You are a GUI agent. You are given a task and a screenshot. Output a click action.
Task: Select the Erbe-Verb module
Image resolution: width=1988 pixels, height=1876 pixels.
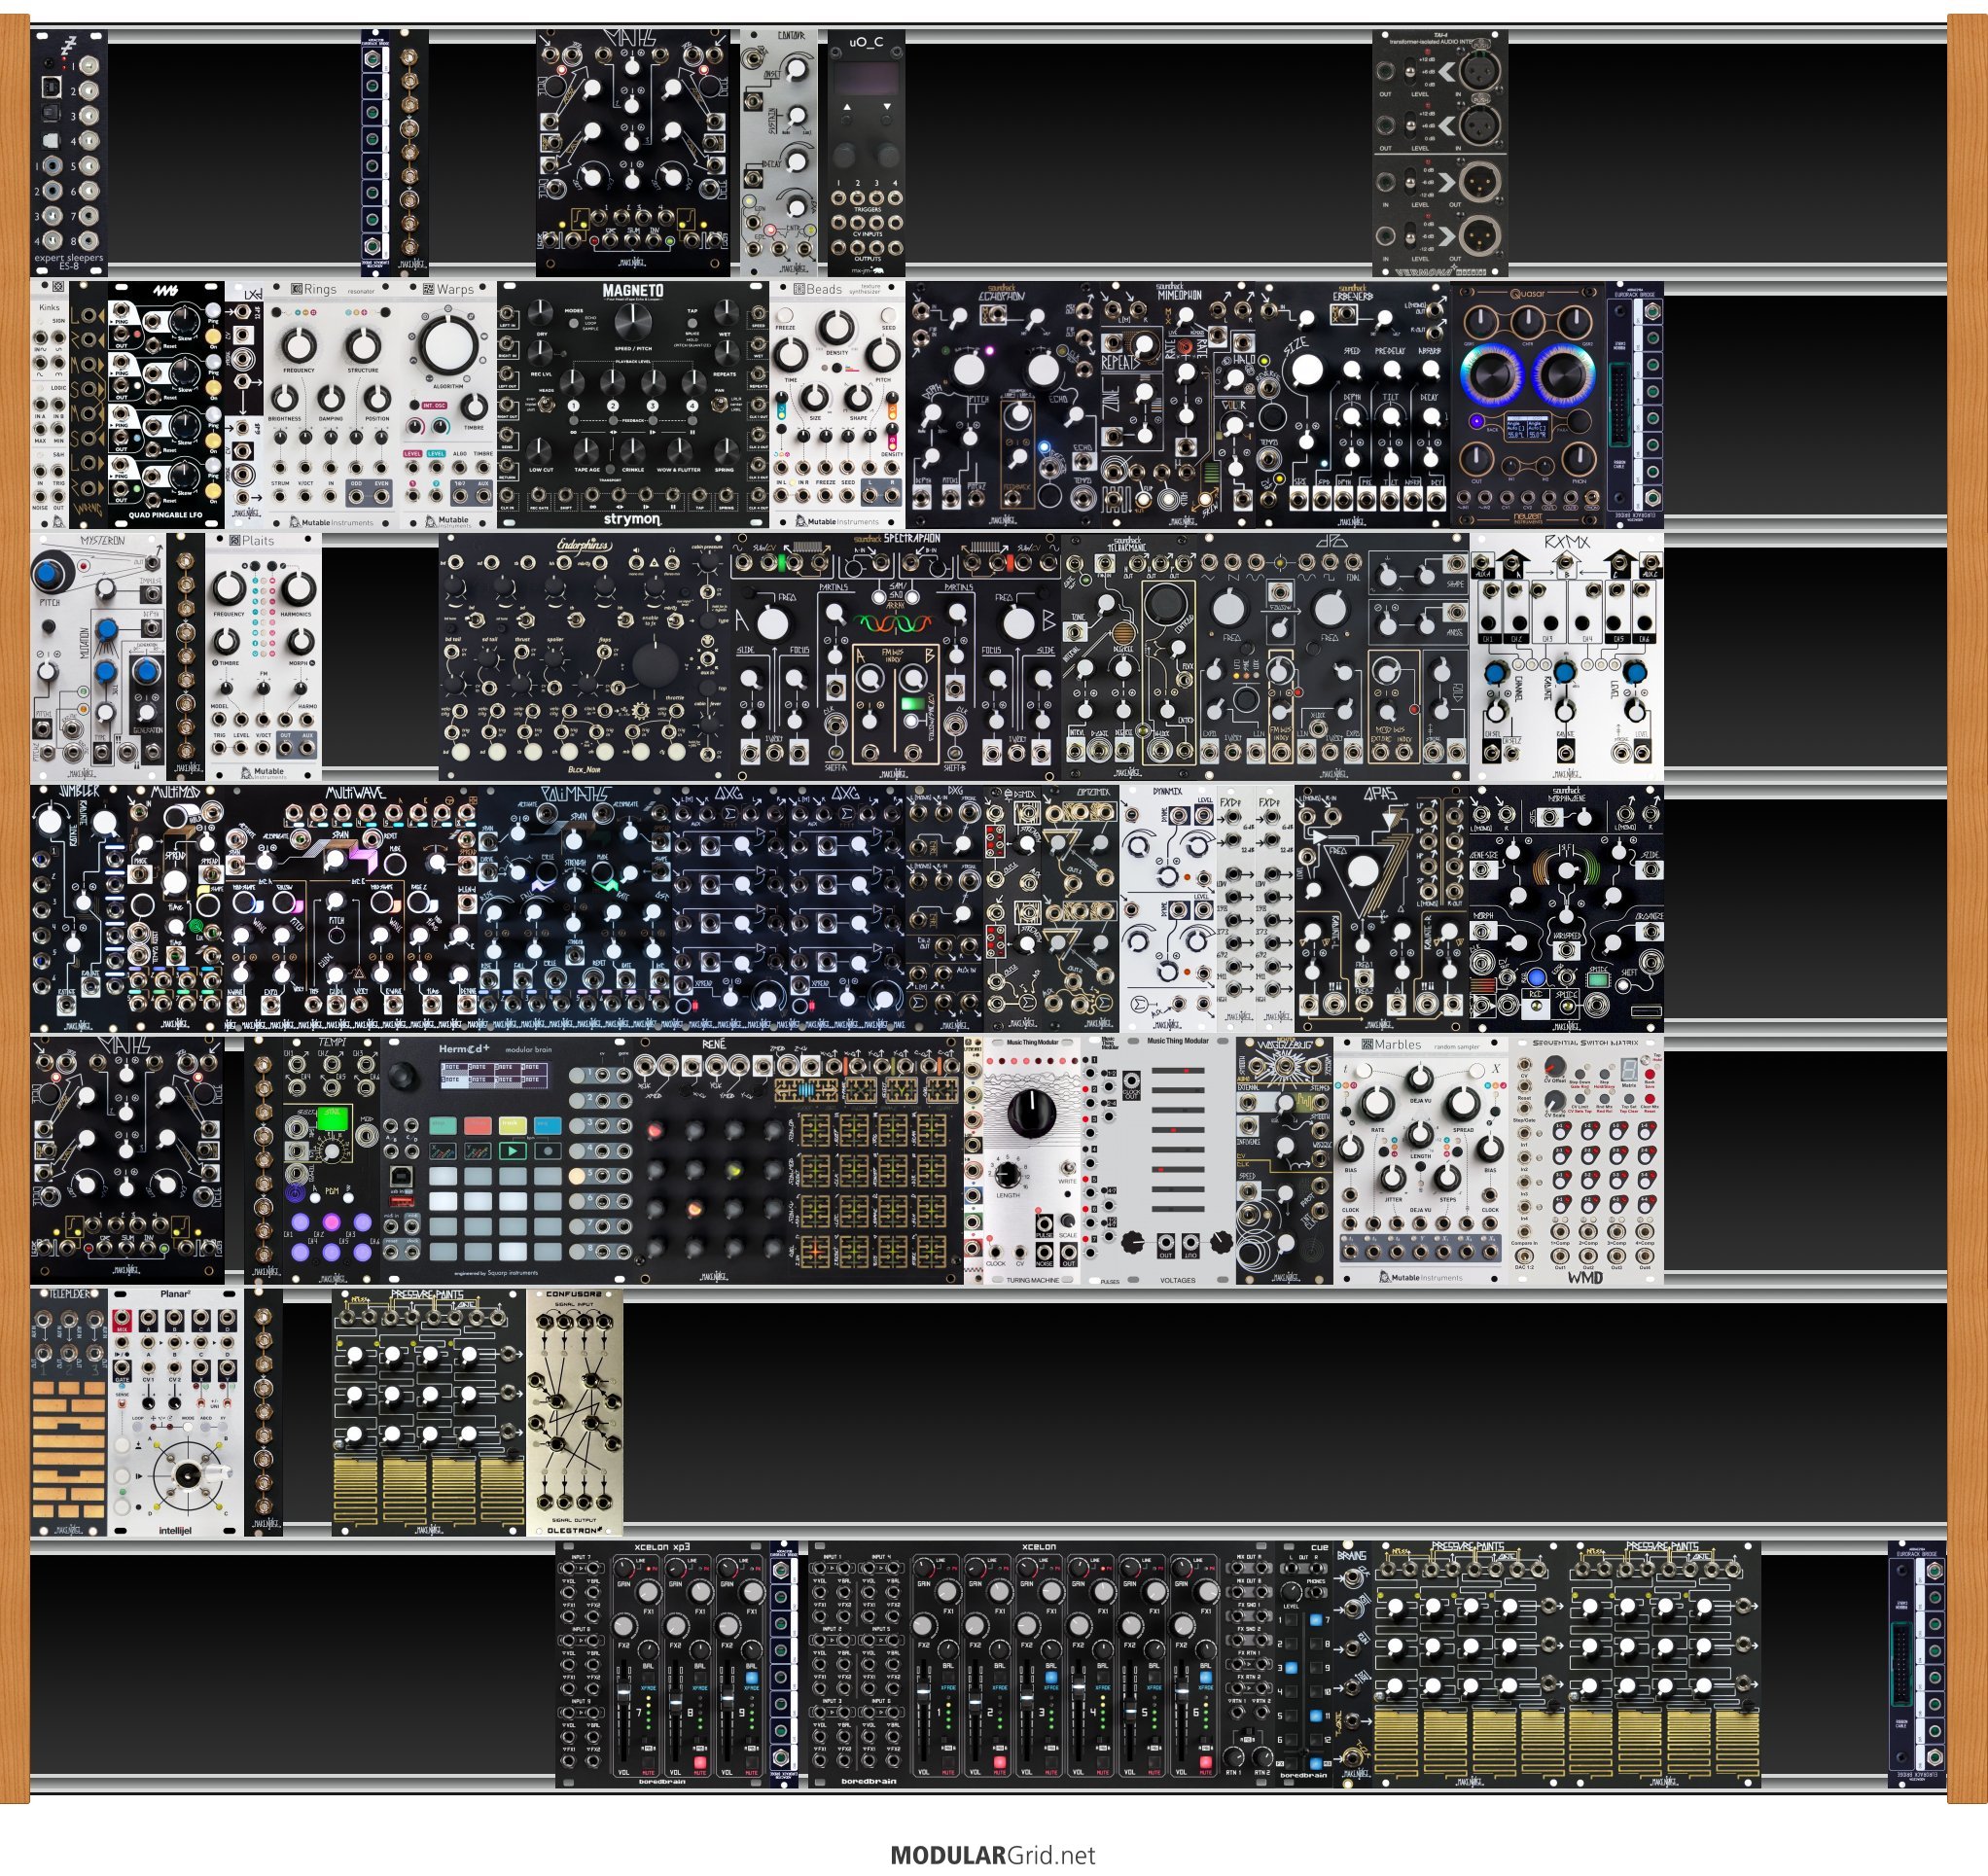pos(1353,404)
